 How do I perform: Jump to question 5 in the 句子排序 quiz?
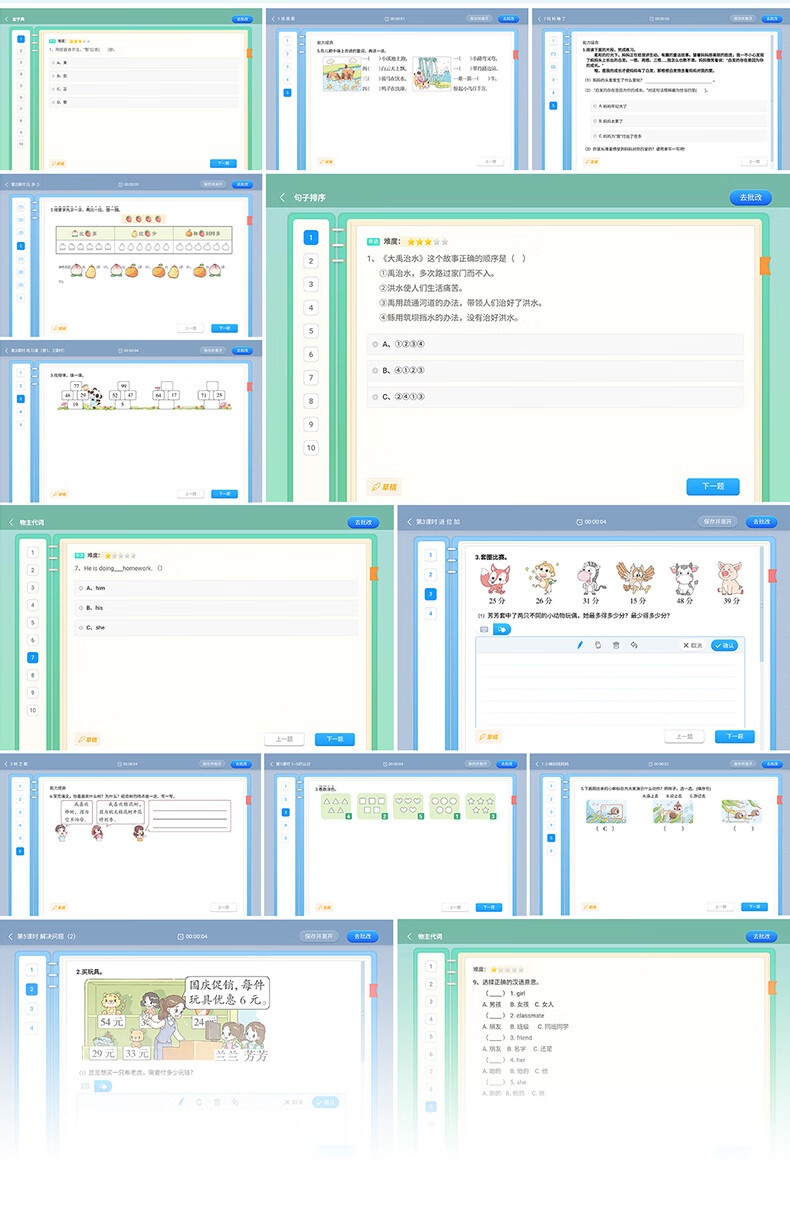point(311,331)
